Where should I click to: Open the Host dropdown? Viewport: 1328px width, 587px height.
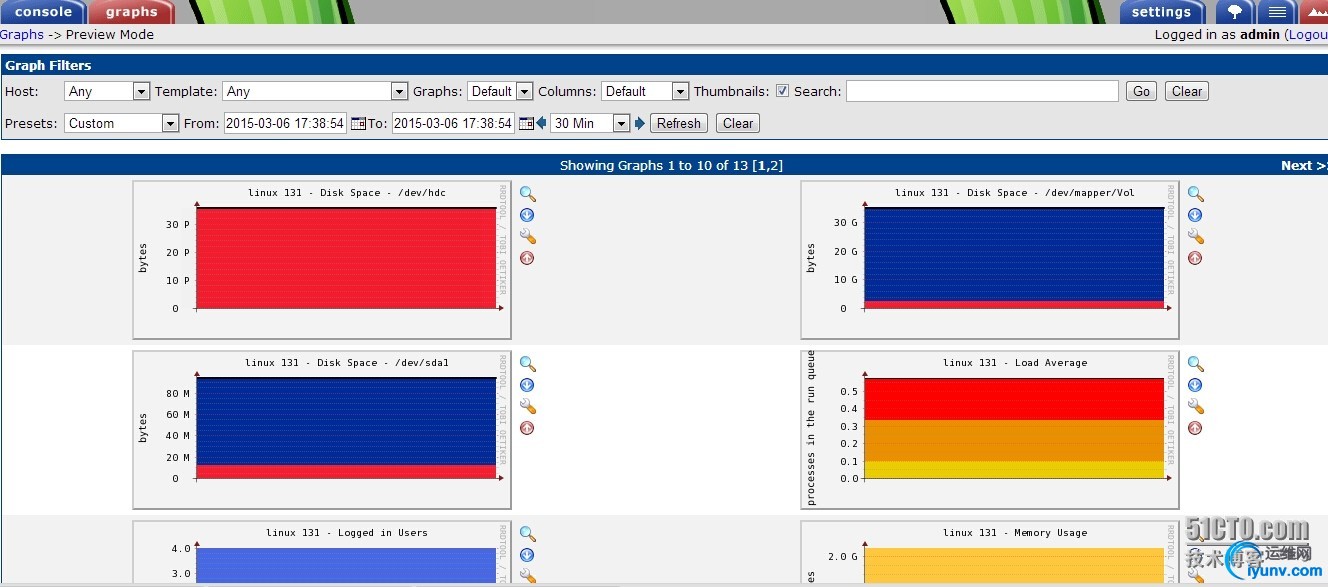107,91
